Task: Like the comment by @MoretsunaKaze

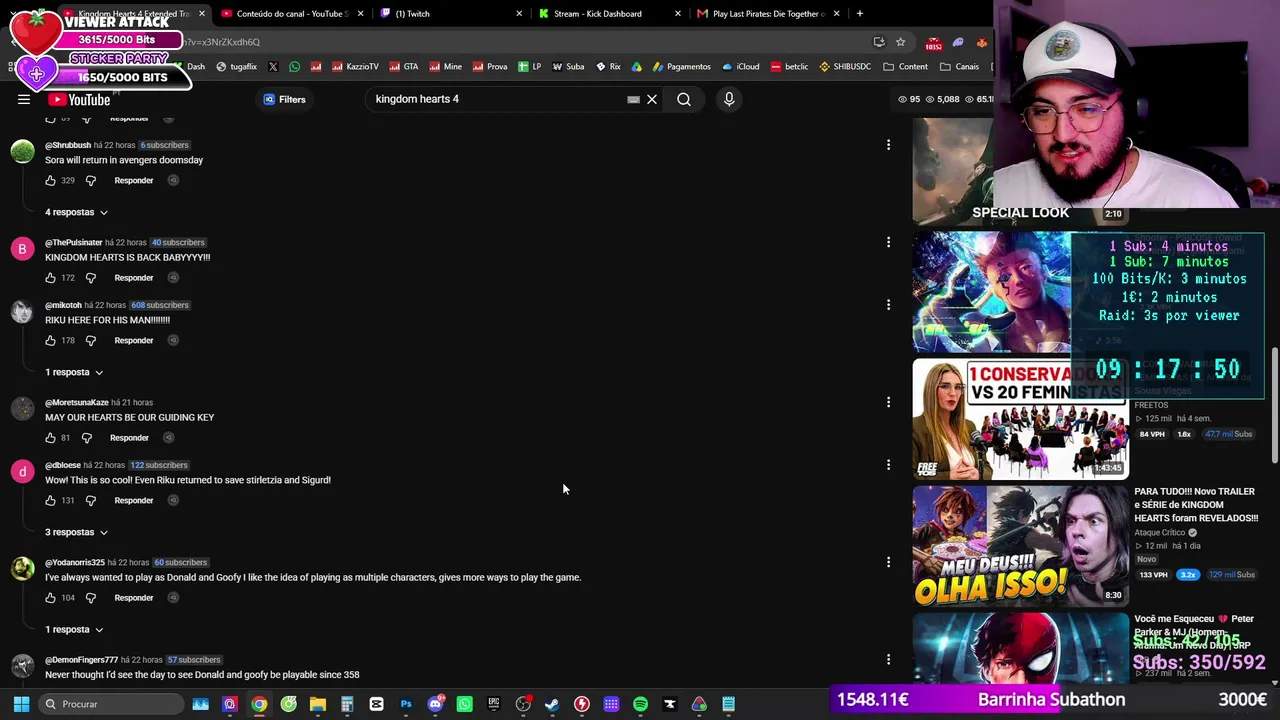Action: pyautogui.click(x=50, y=437)
